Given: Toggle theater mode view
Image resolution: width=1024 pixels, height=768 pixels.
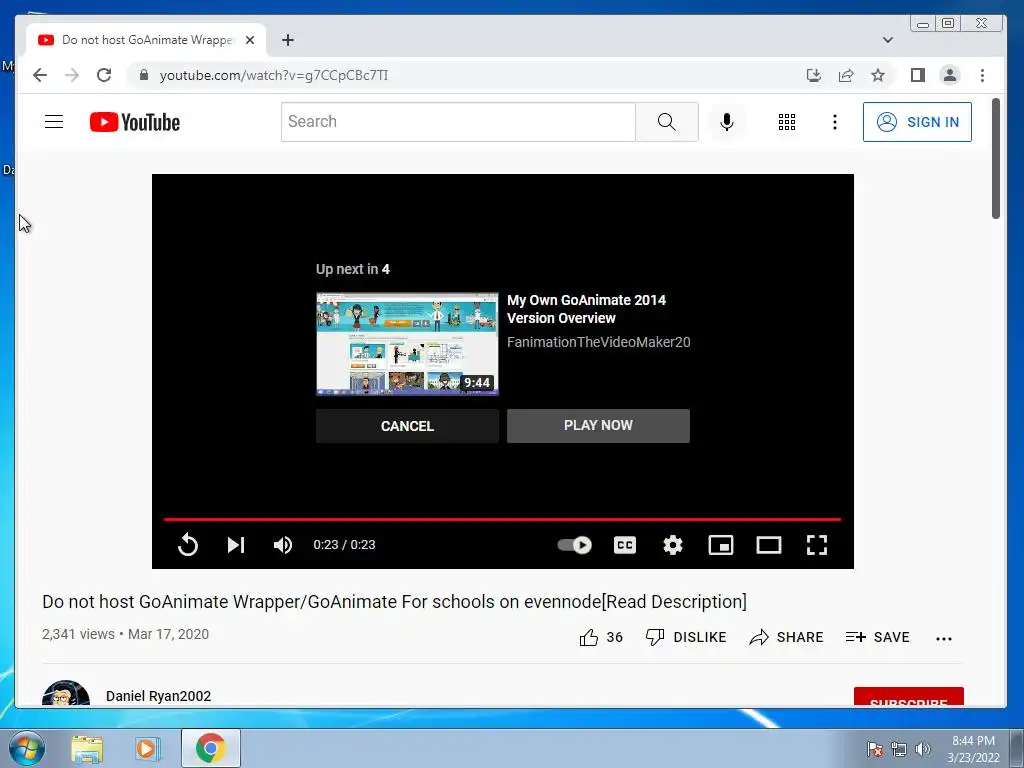Looking at the screenshot, I should pos(769,545).
